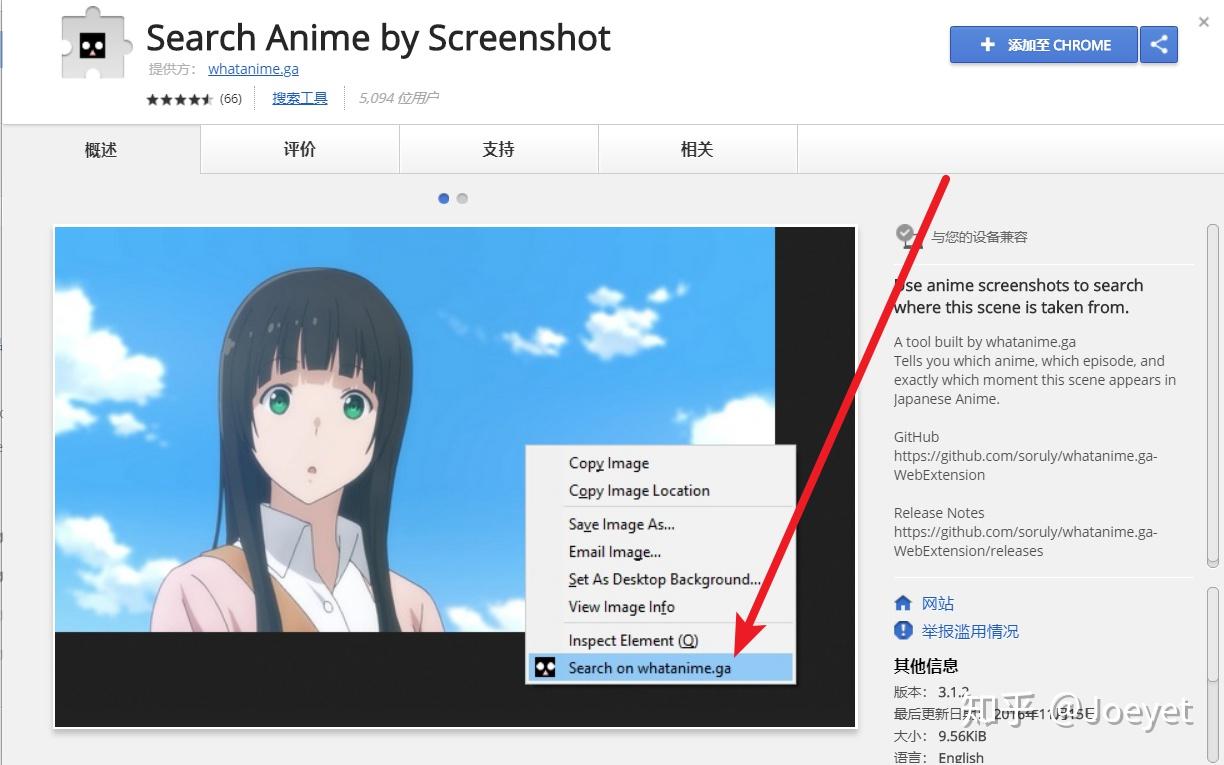Click the star rating icons
The height and width of the screenshot is (765, 1224).
(x=180, y=99)
